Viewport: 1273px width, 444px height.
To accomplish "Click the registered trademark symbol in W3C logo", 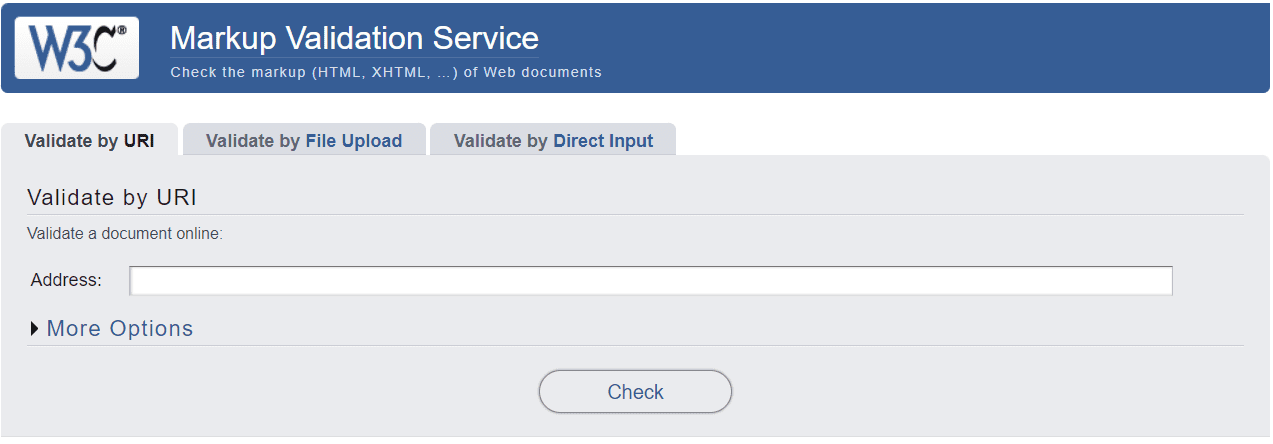I will coord(122,31).
